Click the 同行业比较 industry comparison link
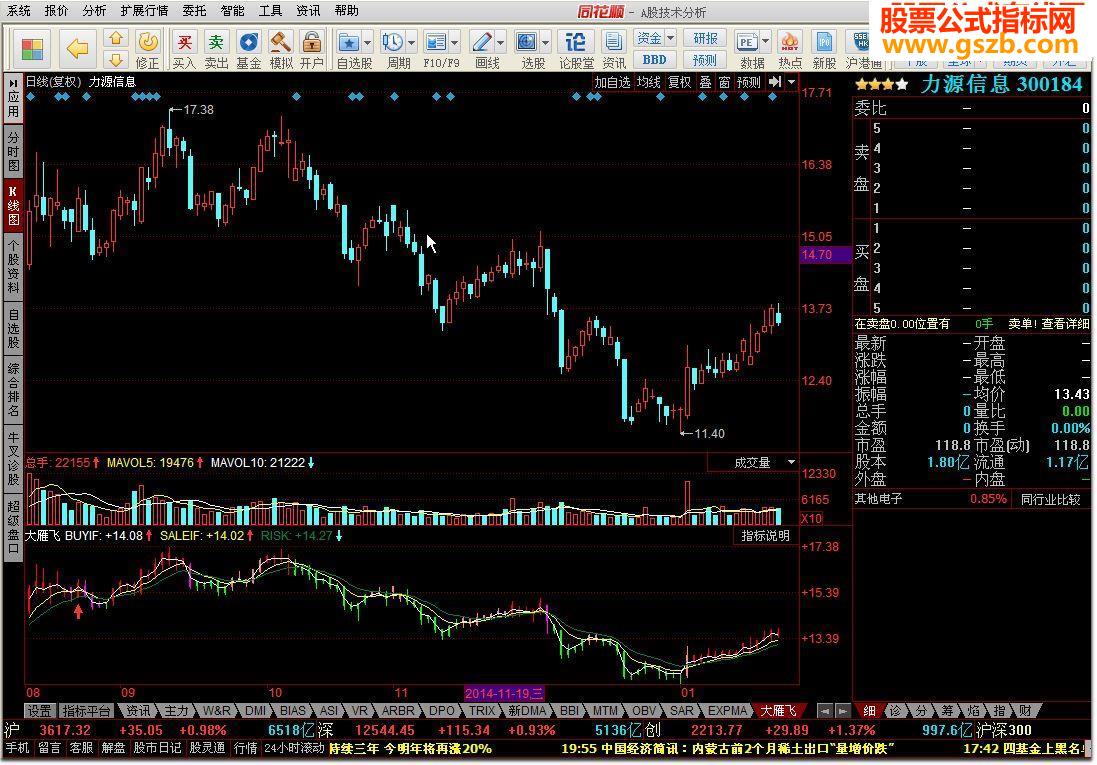 click(x=1050, y=499)
